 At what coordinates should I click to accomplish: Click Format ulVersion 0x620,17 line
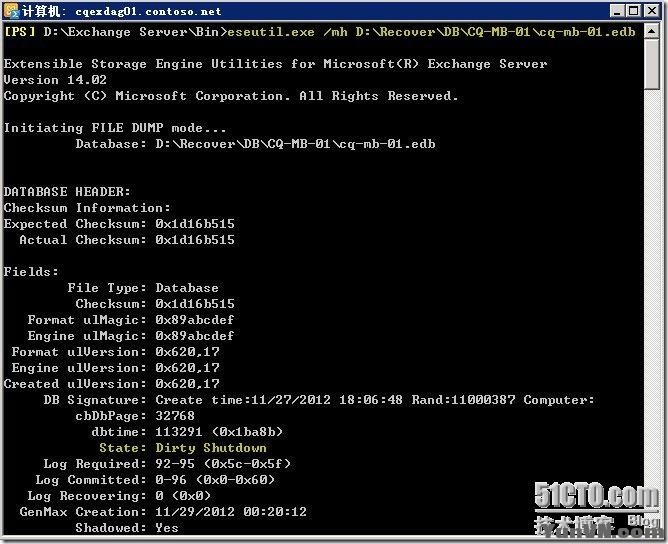[115, 351]
